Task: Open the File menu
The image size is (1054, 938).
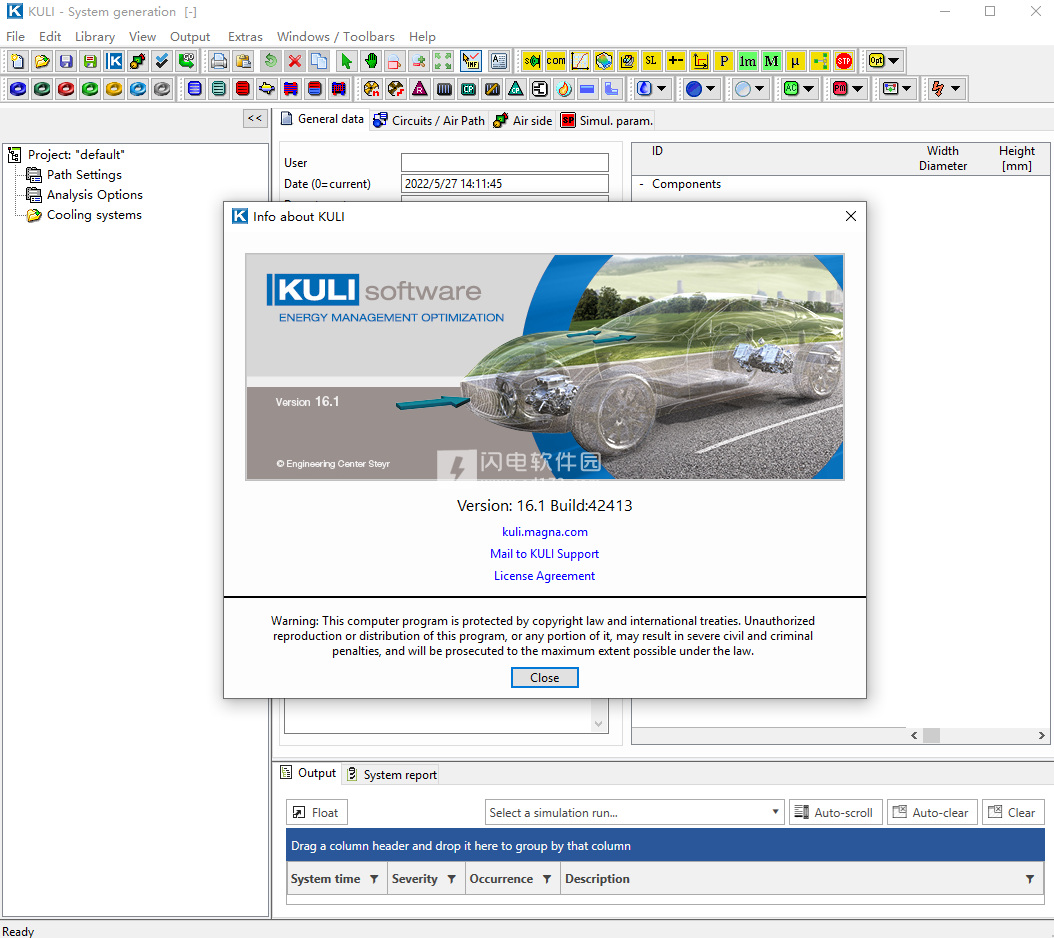Action: (15, 36)
